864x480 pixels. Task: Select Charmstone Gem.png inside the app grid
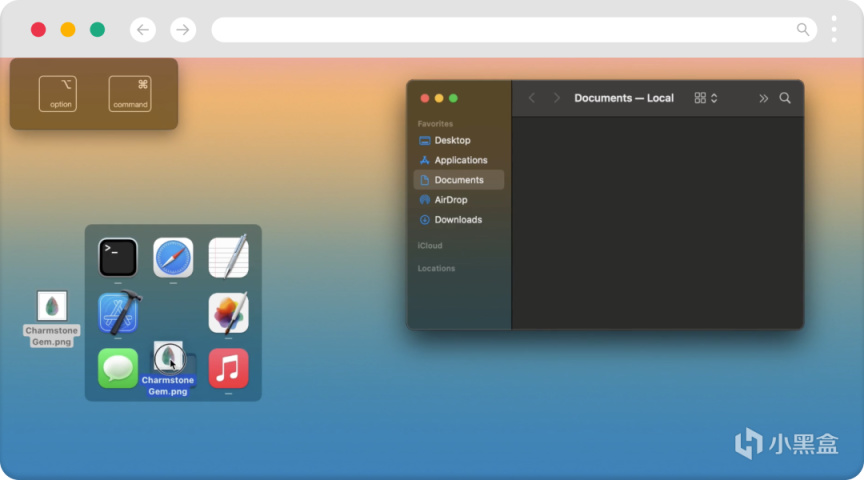[x=168, y=368]
